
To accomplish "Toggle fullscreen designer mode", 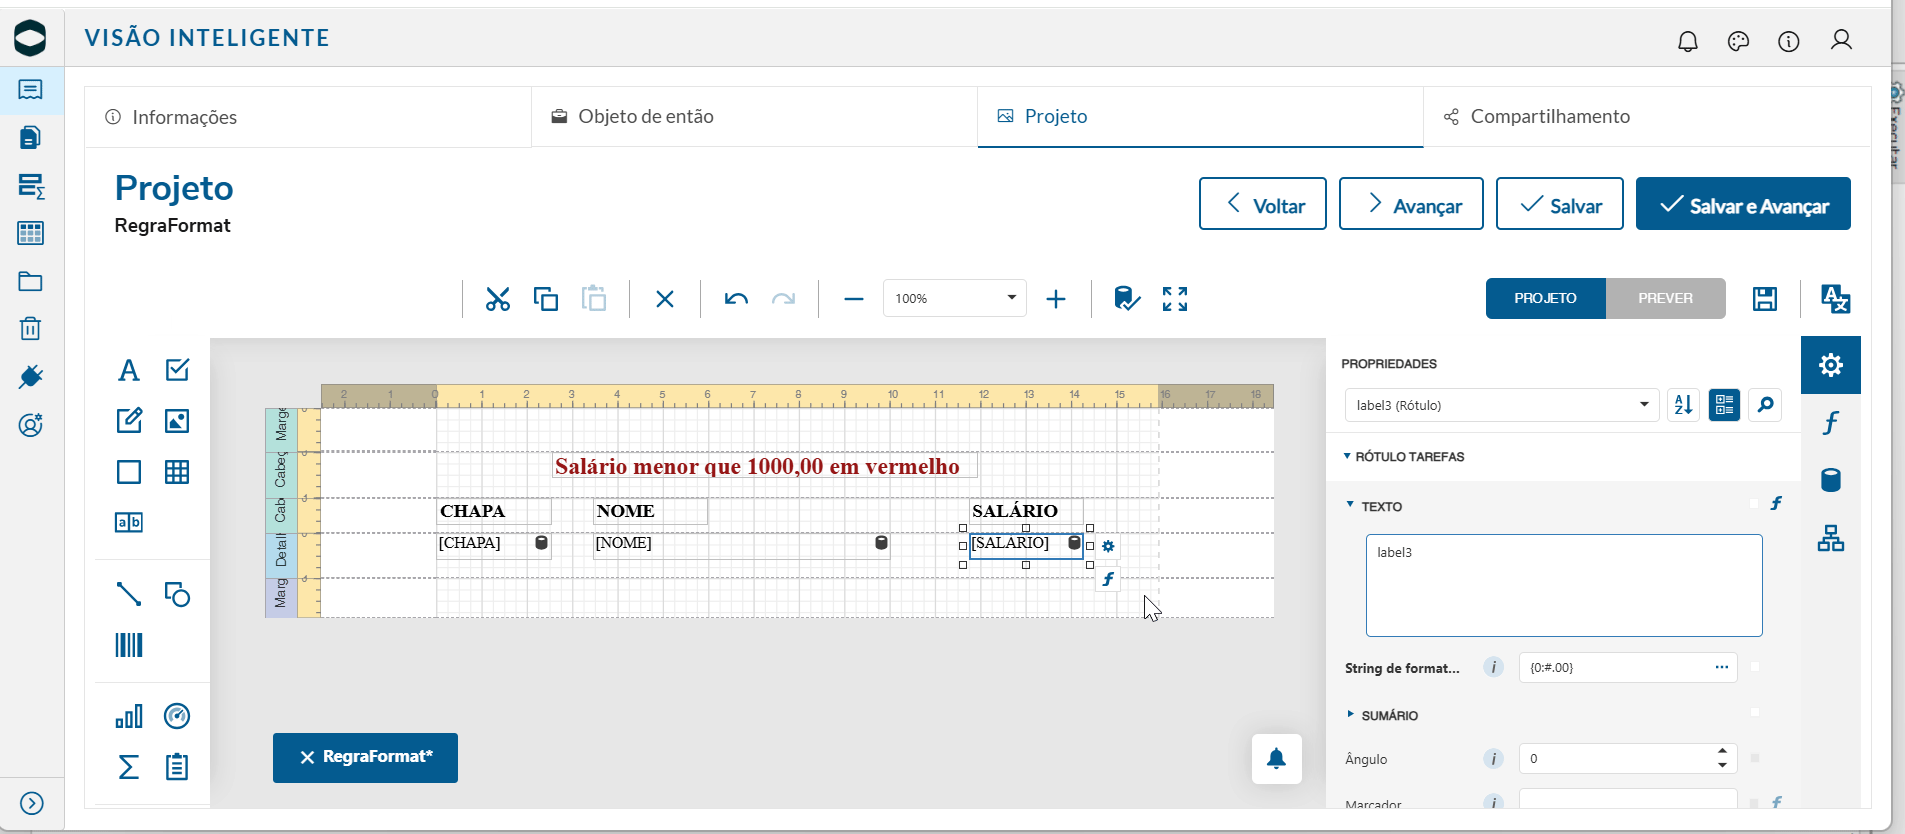I will [1175, 299].
